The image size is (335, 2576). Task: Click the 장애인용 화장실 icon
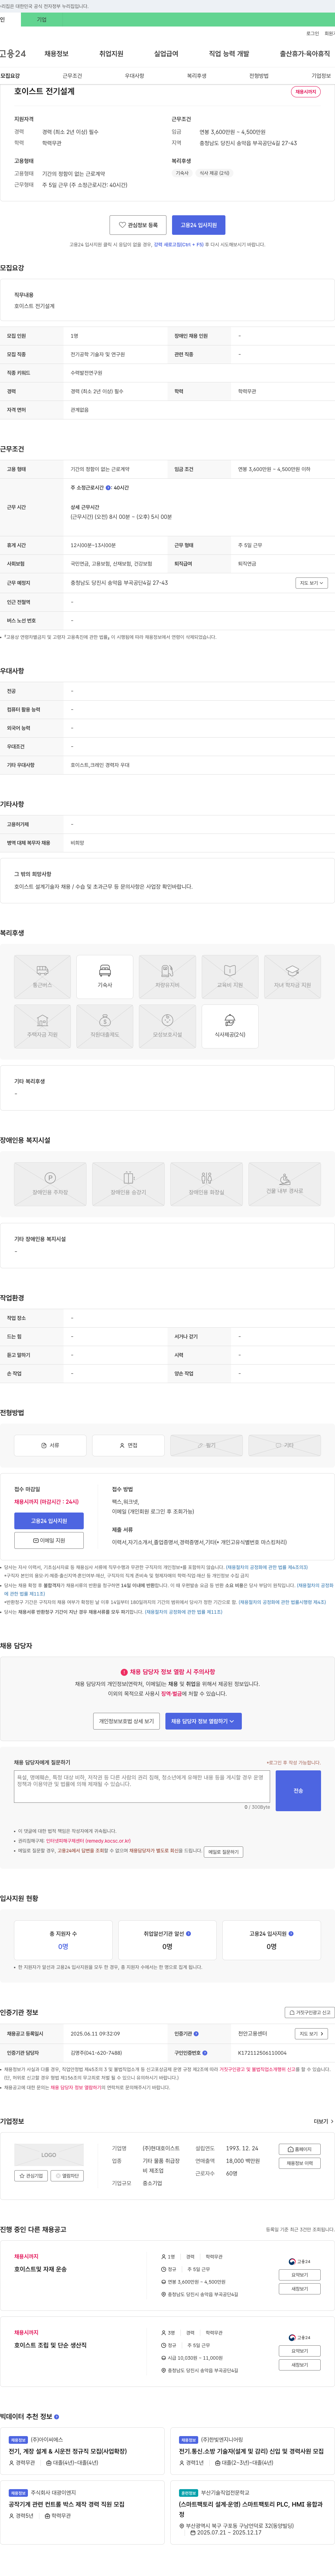pyautogui.click(x=206, y=1183)
